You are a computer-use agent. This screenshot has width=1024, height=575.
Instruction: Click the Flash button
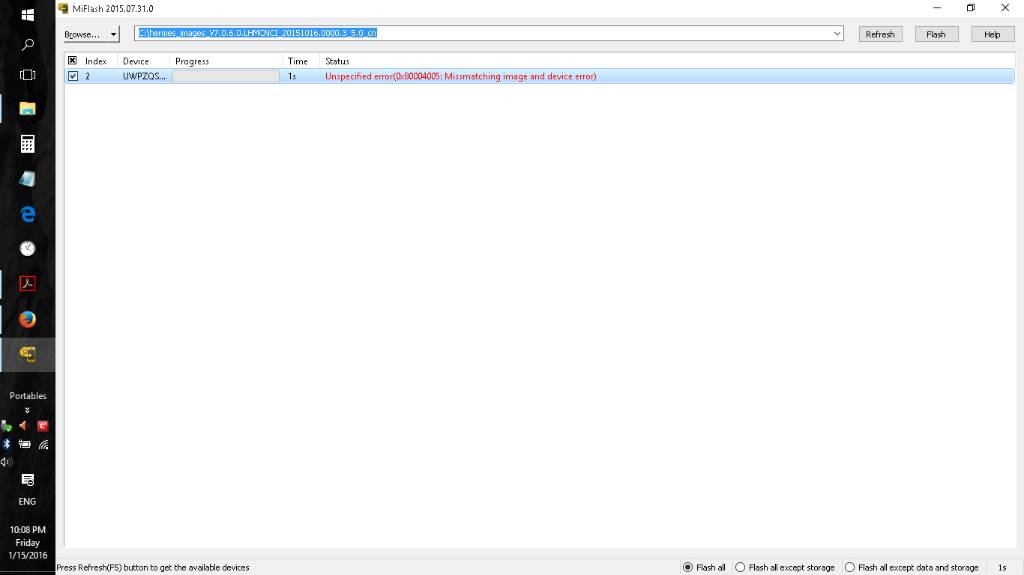pos(936,34)
